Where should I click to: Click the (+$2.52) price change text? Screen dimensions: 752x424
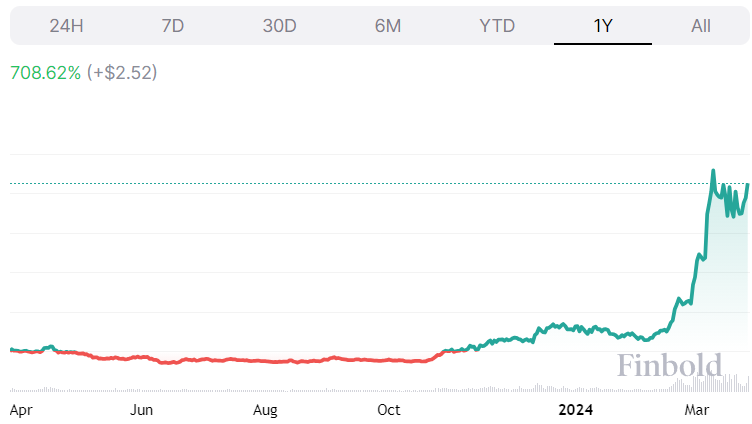pos(122,73)
